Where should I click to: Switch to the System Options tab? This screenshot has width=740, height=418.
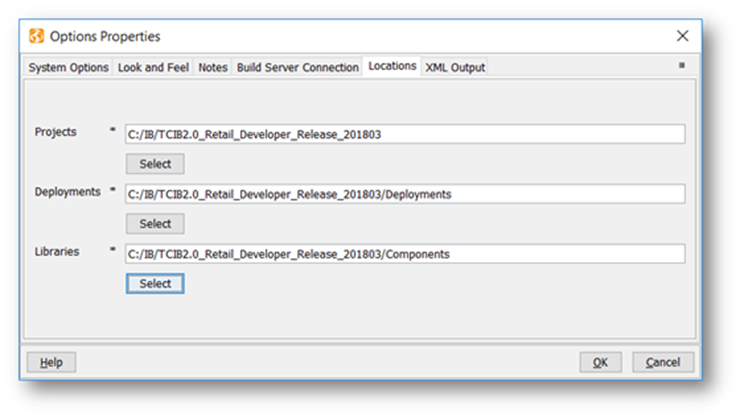point(69,67)
